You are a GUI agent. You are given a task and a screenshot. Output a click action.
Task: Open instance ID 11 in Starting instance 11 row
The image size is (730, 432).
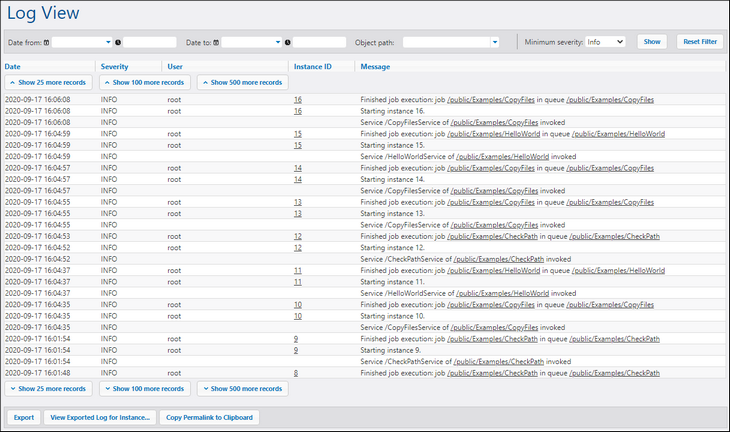pos(298,282)
